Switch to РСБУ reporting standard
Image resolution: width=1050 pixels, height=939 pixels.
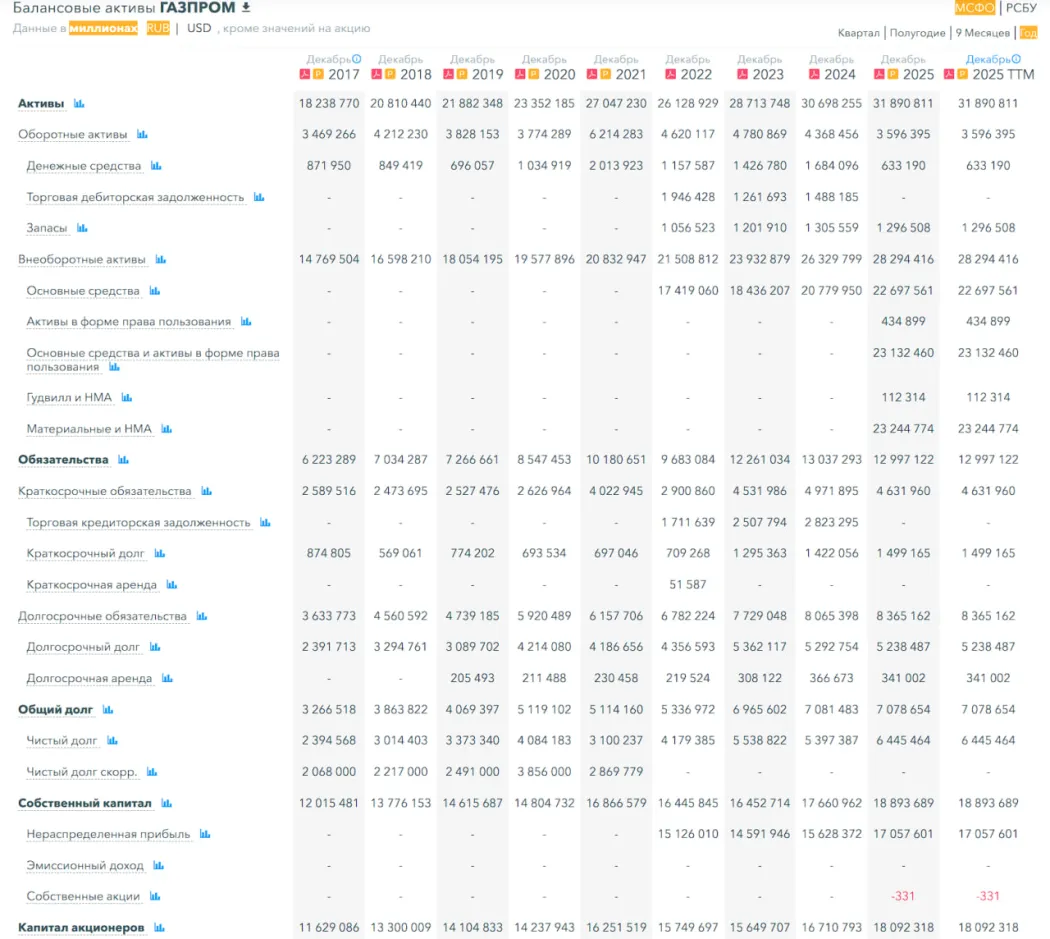1021,7
